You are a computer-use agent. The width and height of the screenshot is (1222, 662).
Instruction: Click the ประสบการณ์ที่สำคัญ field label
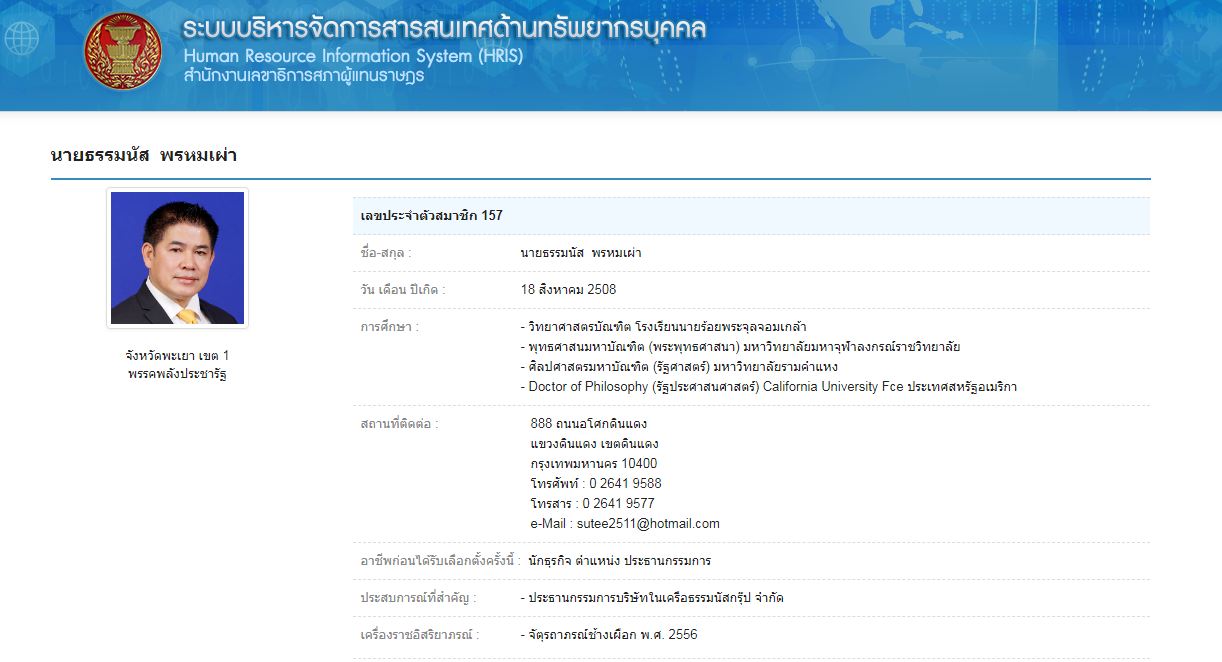click(418, 598)
